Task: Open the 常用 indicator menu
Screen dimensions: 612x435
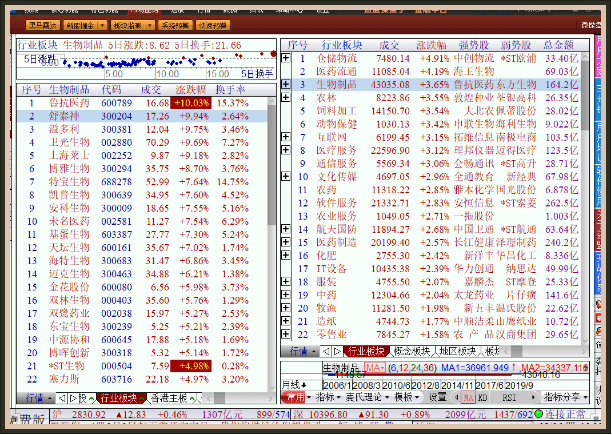Action: (x=297, y=397)
